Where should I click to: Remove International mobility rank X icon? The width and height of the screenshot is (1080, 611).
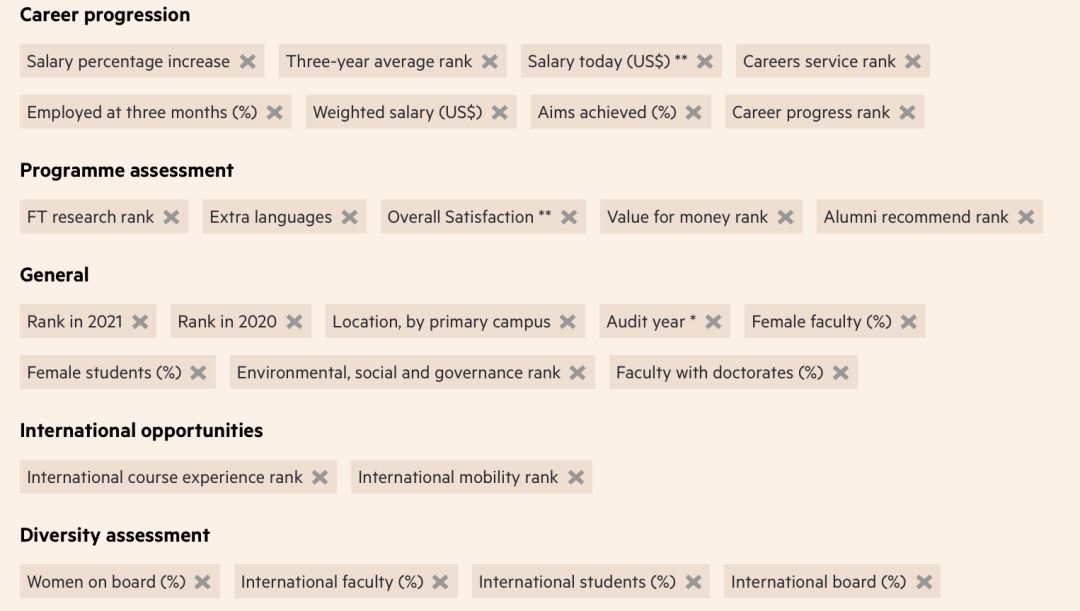click(576, 477)
